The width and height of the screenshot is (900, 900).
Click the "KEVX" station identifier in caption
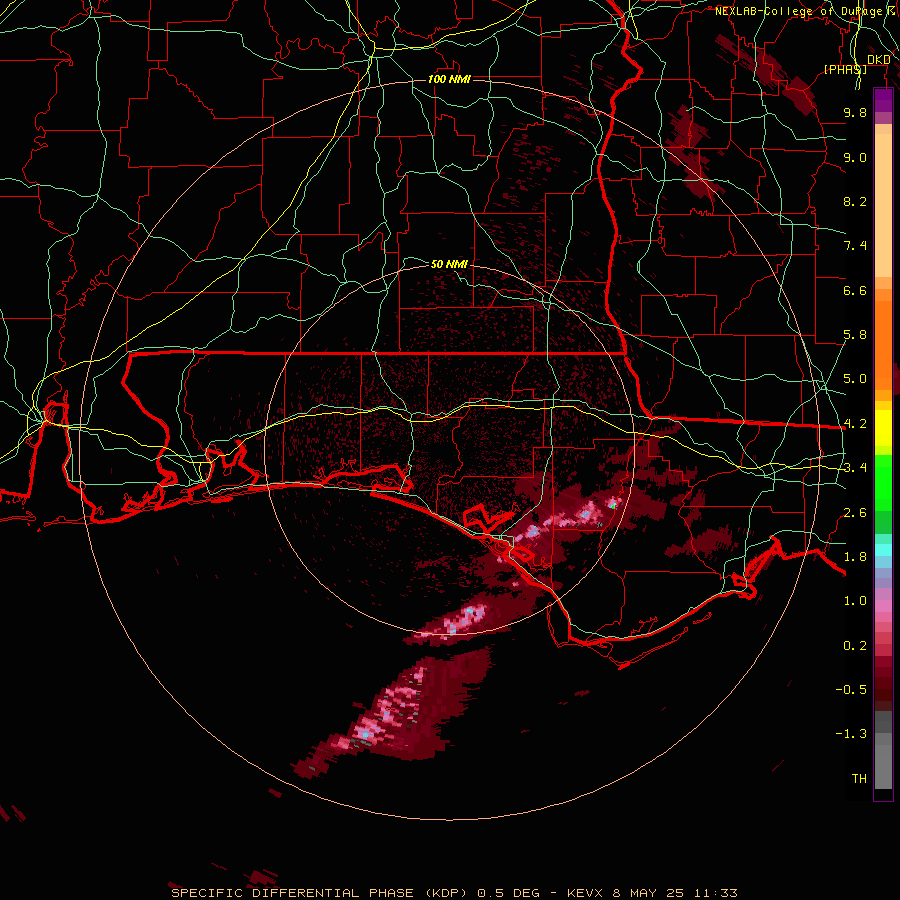585,893
